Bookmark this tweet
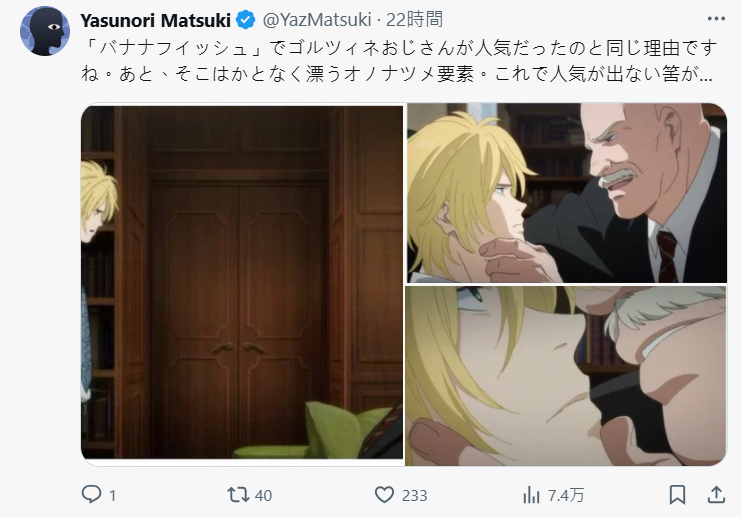741x517 pixels. click(677, 495)
